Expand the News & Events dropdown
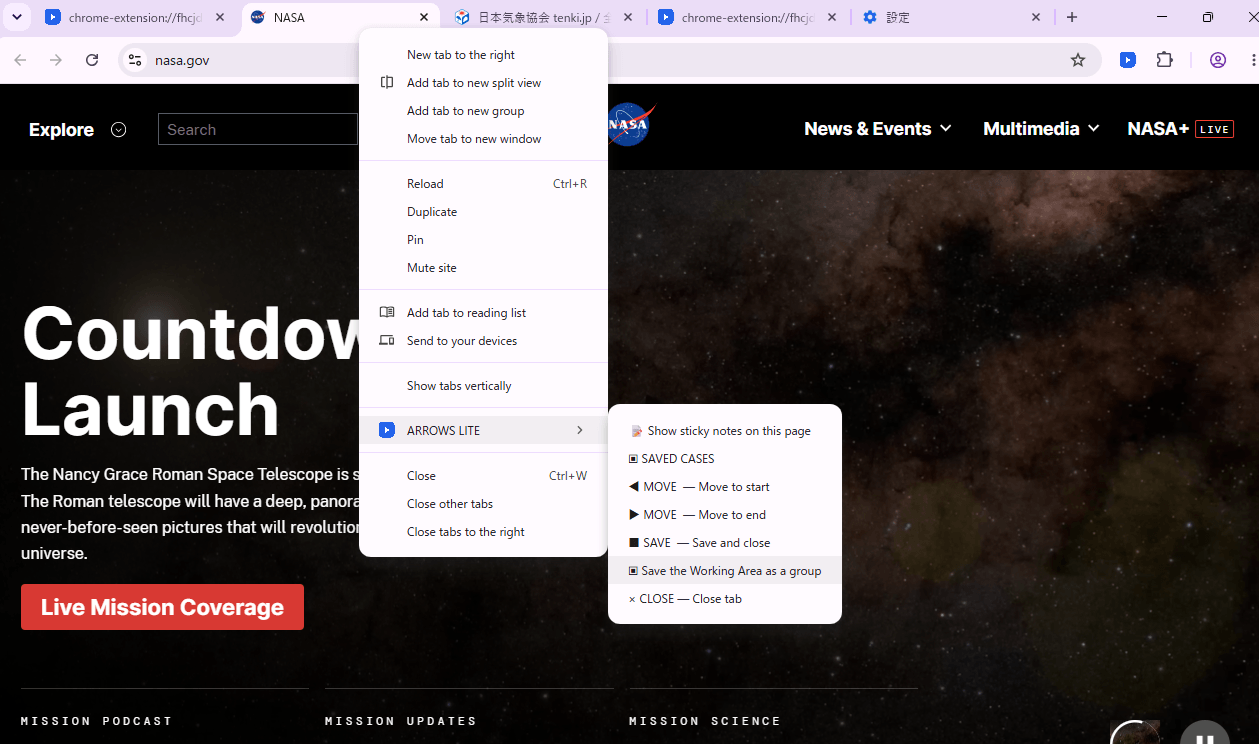1259x744 pixels. (x=878, y=129)
